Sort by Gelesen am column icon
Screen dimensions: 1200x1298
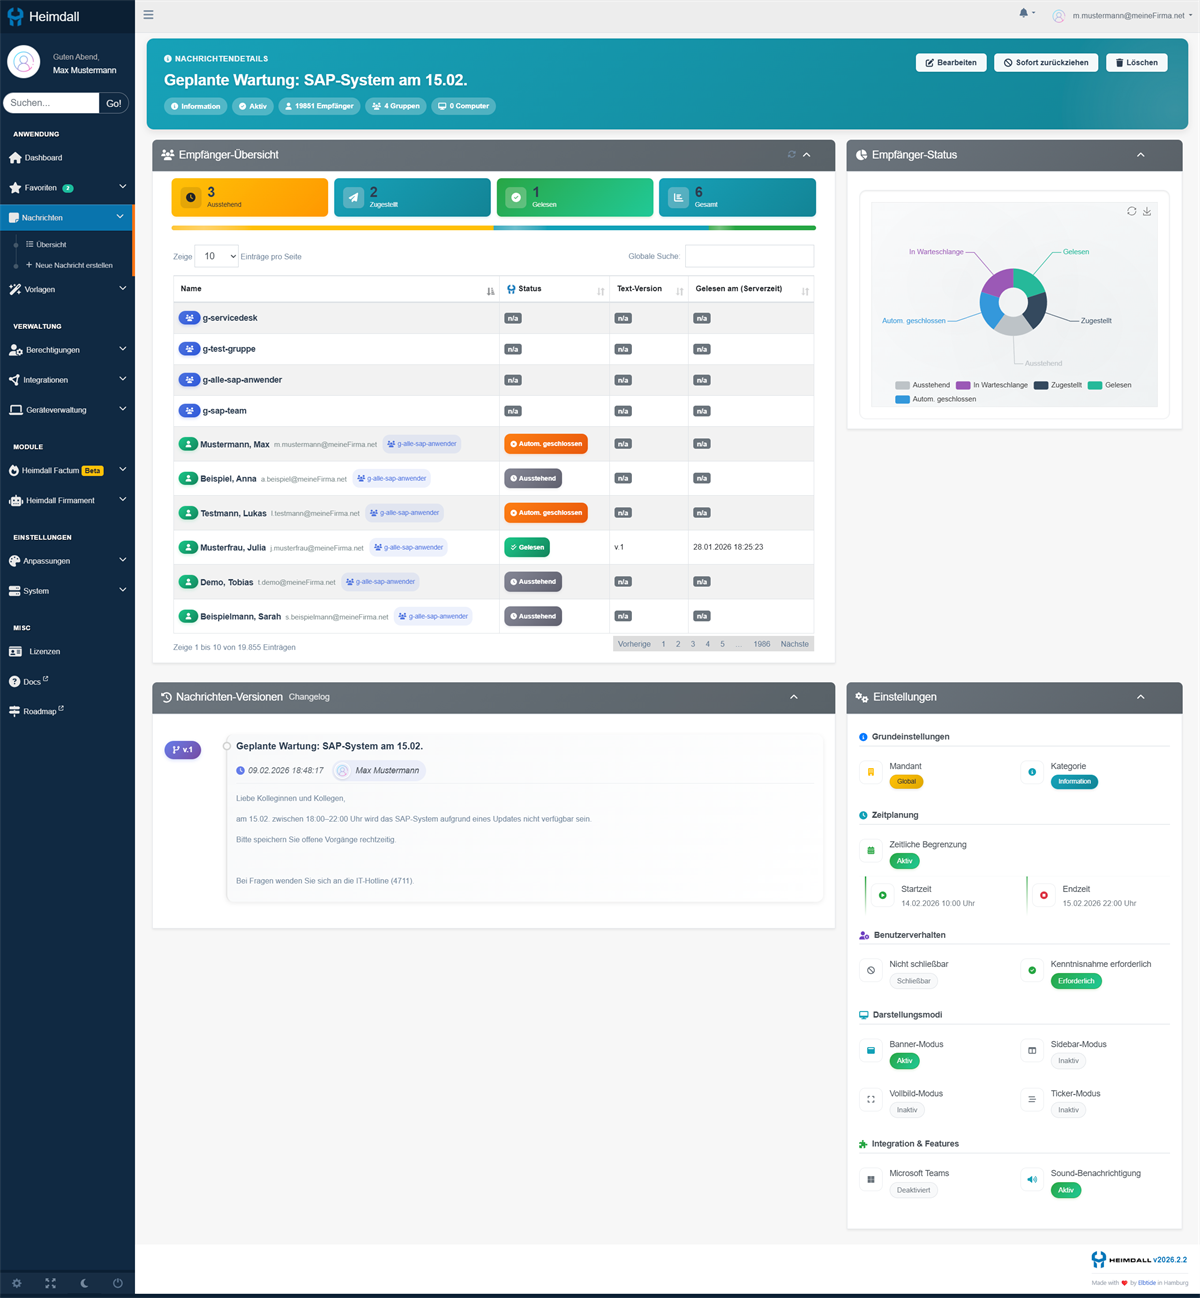(805, 291)
